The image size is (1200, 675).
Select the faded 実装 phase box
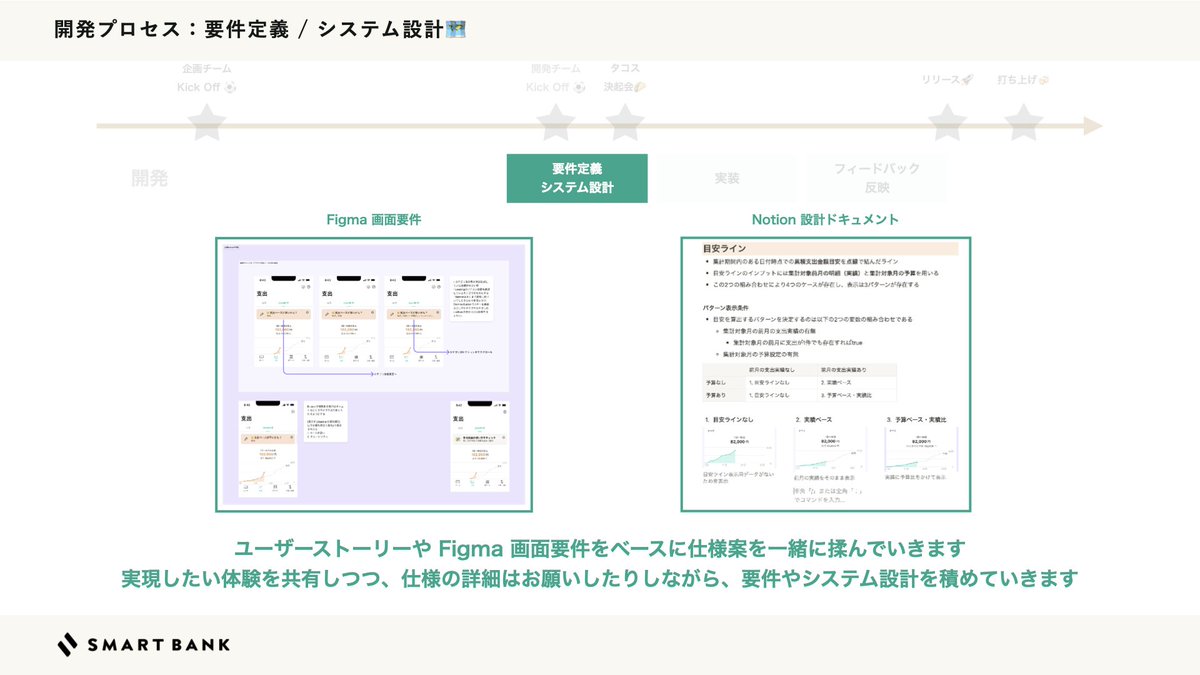coord(727,178)
